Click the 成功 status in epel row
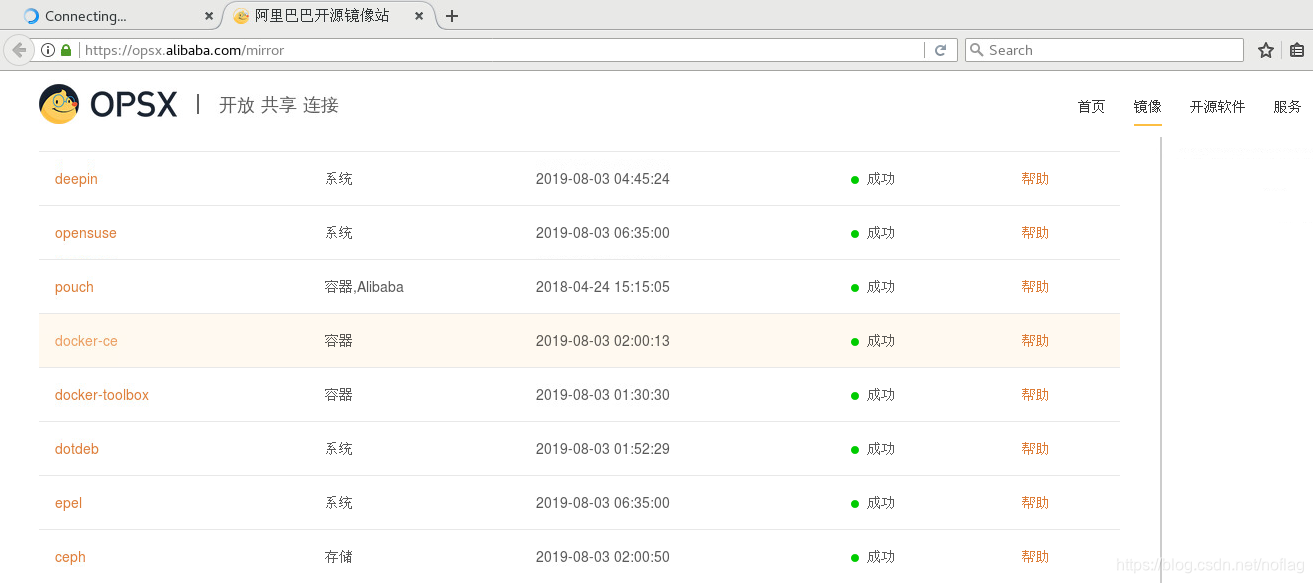 click(880, 503)
